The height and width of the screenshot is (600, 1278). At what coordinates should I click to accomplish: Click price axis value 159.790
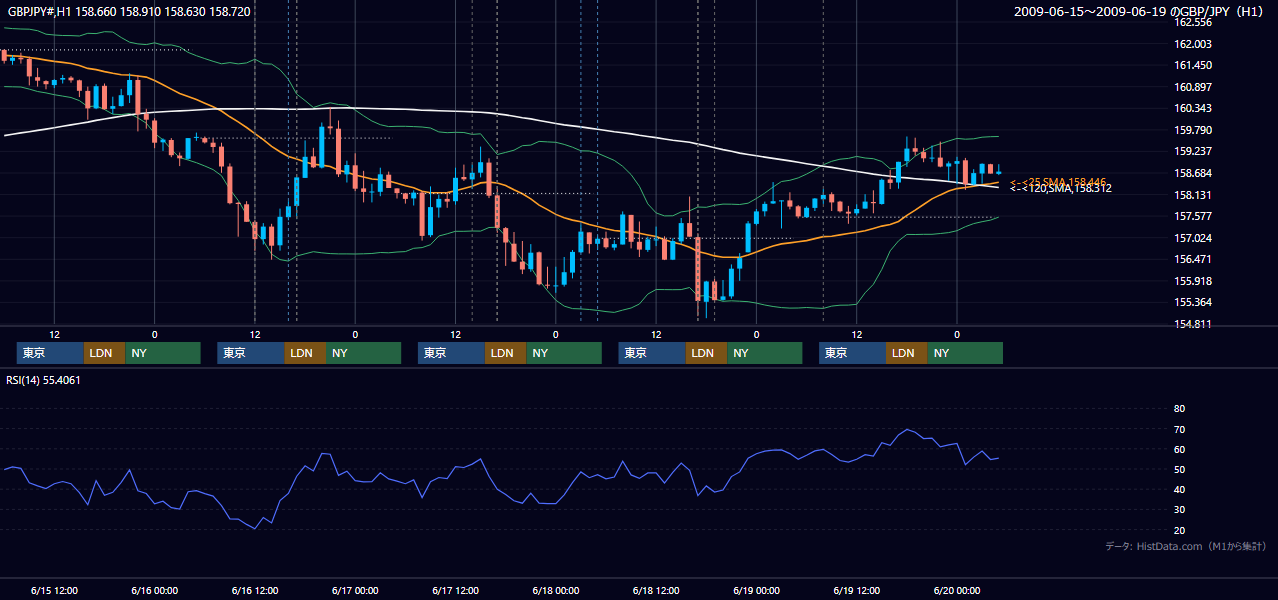coord(1193,130)
